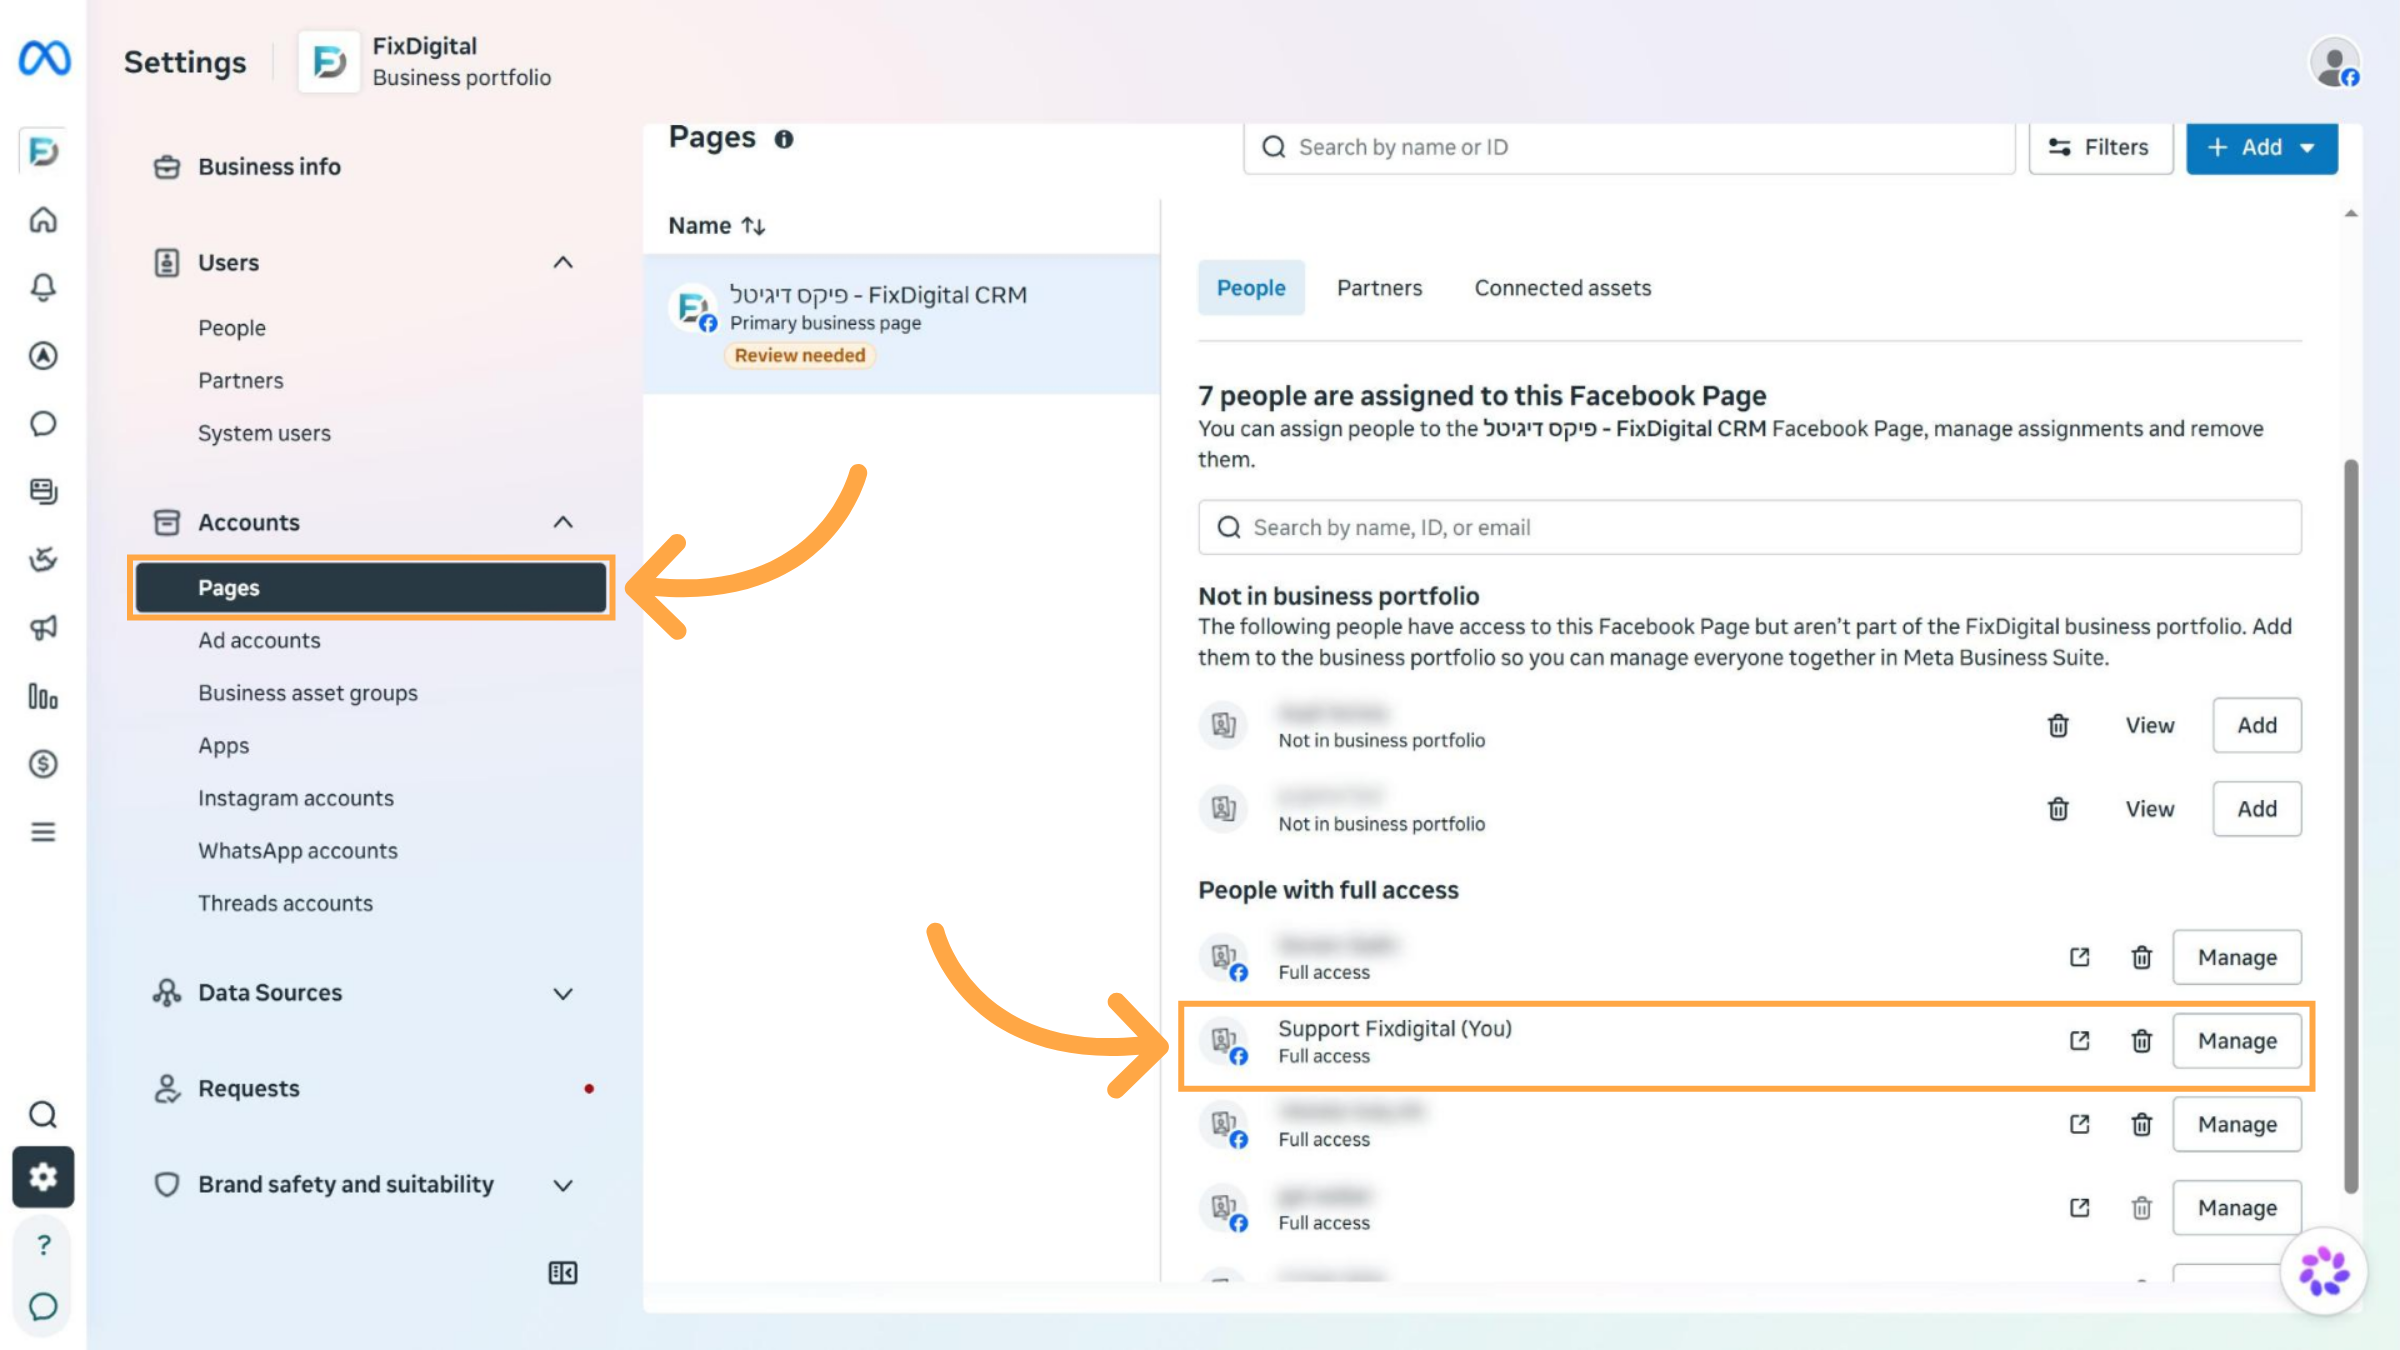
Task: Open Support Fixdigital external link icon
Action: click(2080, 1041)
